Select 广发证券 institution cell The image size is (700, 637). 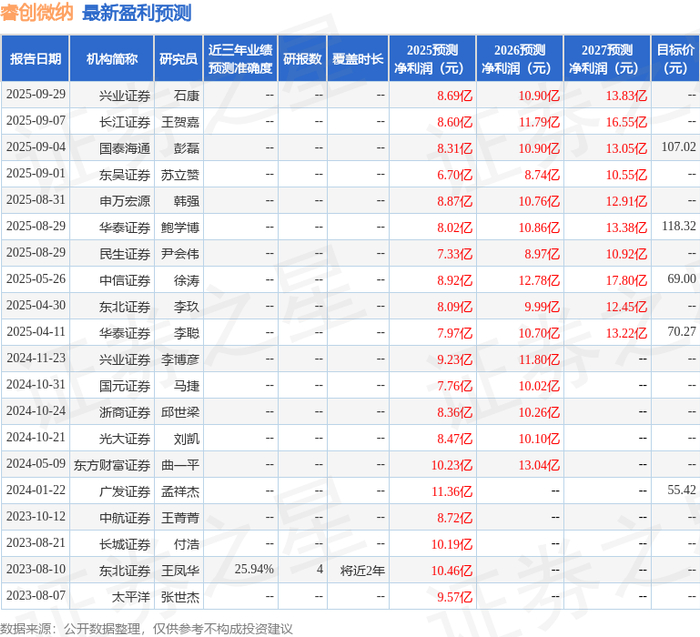click(125, 491)
